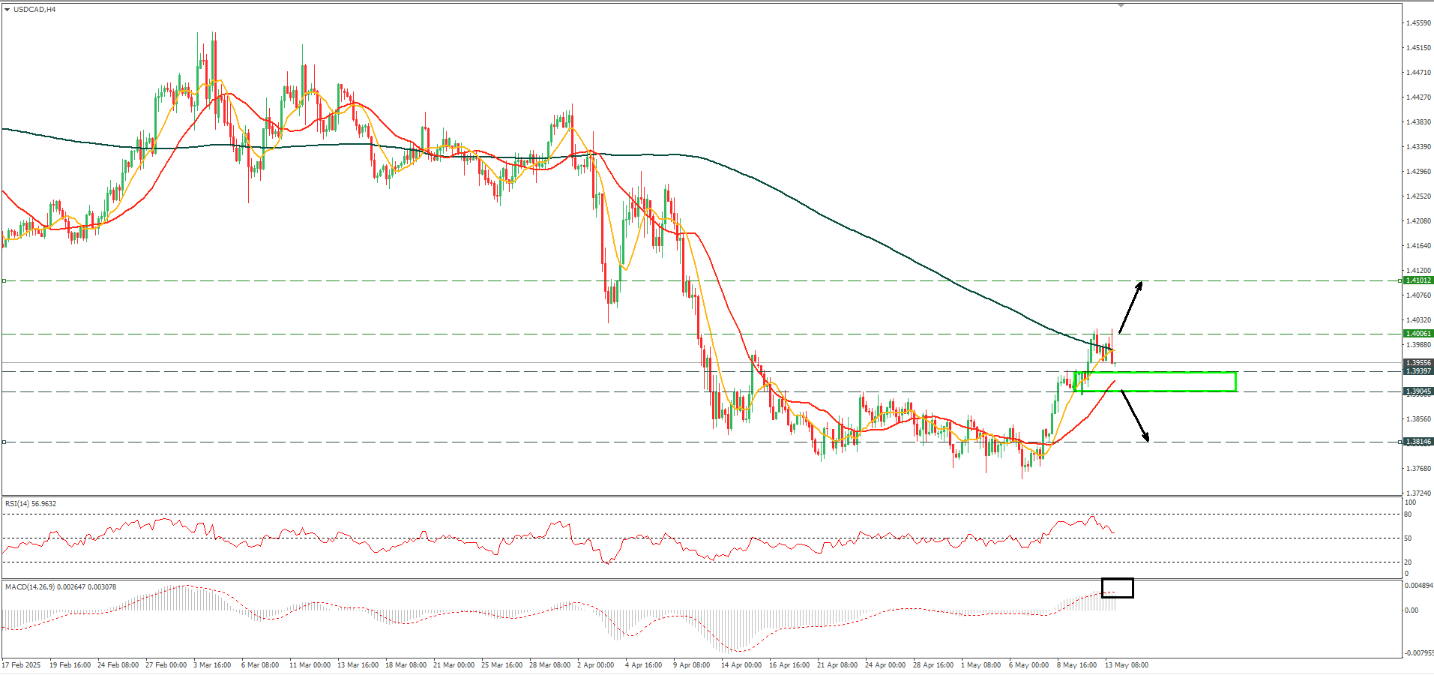The image size is (1434, 675).
Task: Click the 1.37680 price scale value
Action: click(1417, 469)
